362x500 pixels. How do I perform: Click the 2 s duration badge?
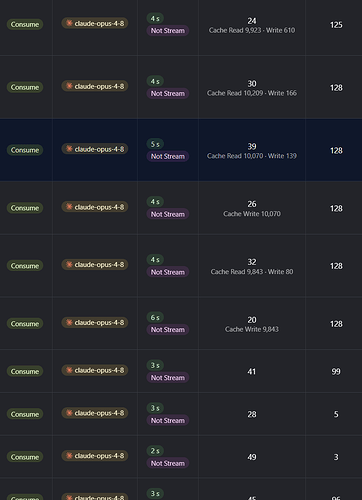[155, 451]
